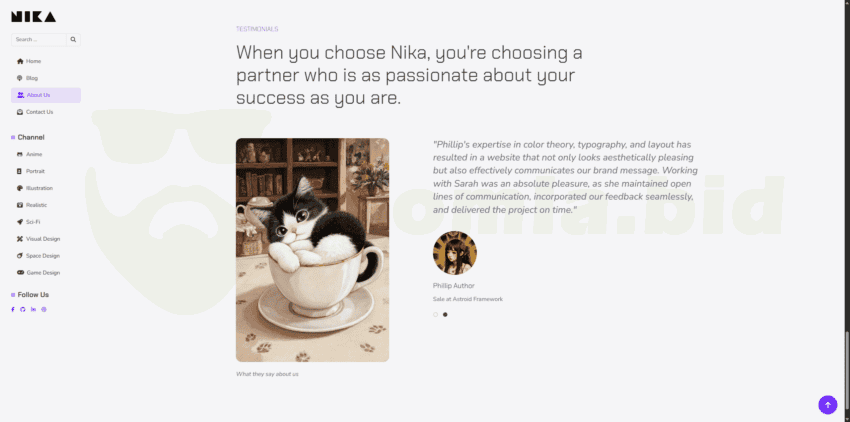Click the cat in teacup image
Screen dimensions: 850x422
pyautogui.click(x=312, y=250)
